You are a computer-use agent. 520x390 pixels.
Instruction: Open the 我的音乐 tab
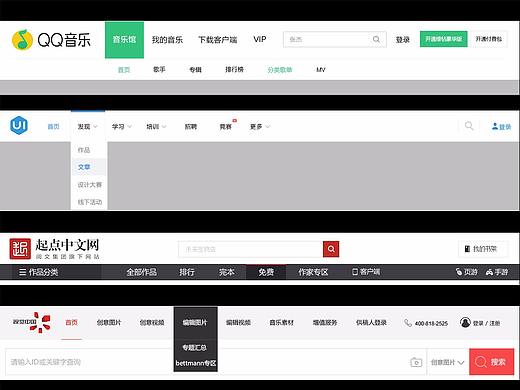pyautogui.click(x=167, y=40)
